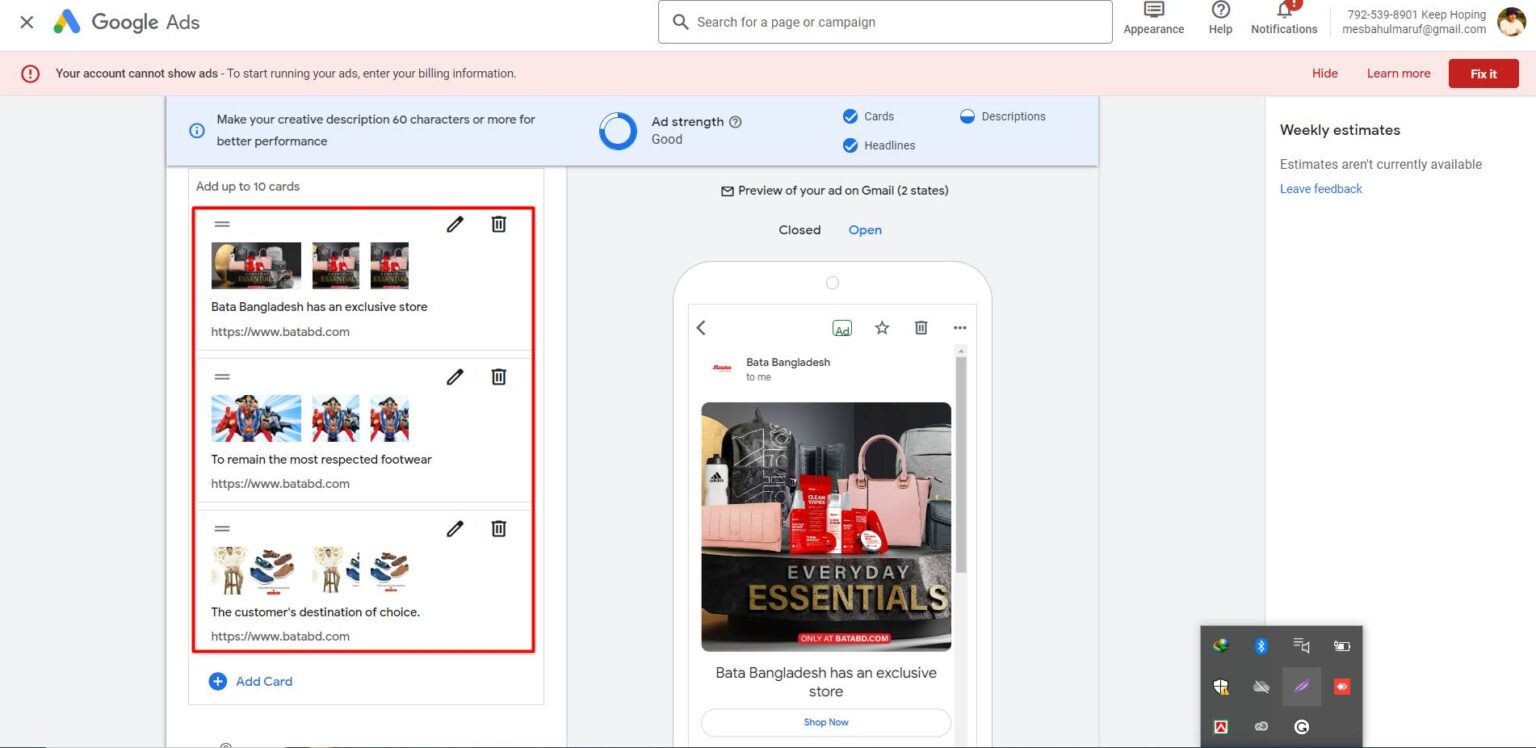Star the previewed Gmail ad
This screenshot has width=1536, height=748.
(x=882, y=328)
